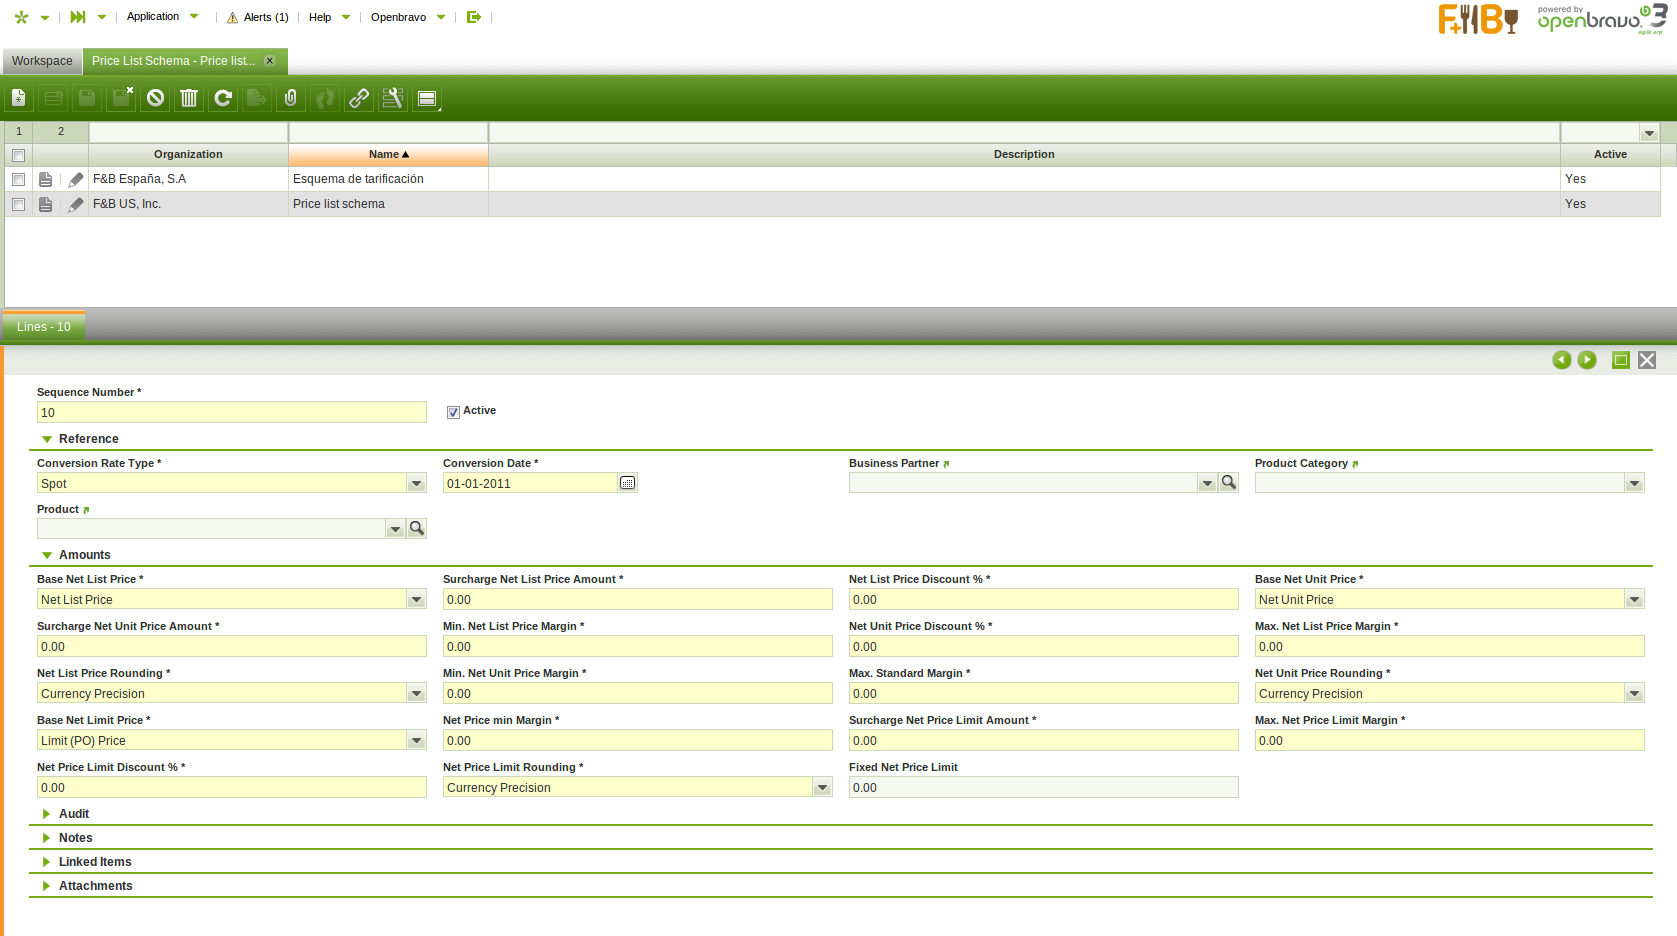1677x936 pixels.
Task: Open the Business Partner search magnifier
Action: pos(1229,483)
